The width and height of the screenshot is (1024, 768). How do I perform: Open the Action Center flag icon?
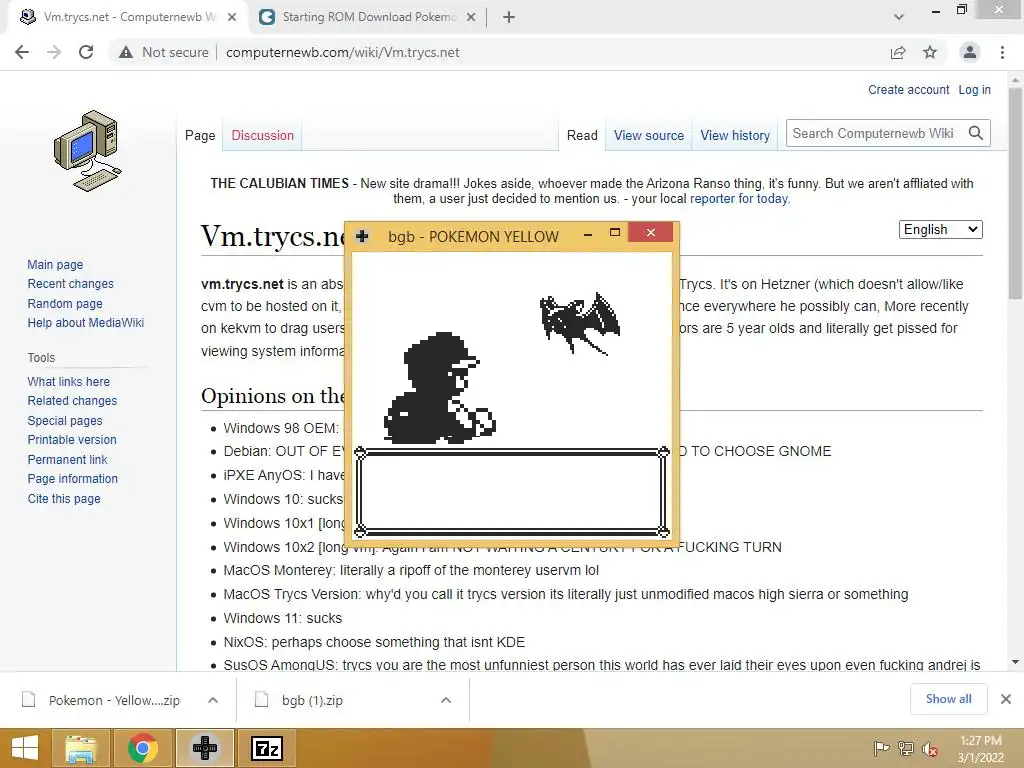point(882,749)
